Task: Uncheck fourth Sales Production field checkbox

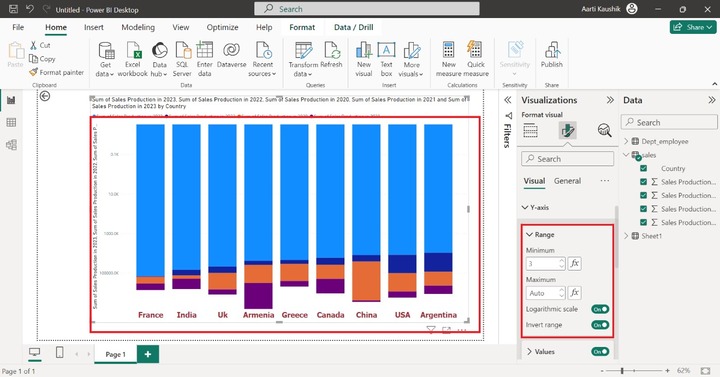Action: pyautogui.click(x=643, y=222)
